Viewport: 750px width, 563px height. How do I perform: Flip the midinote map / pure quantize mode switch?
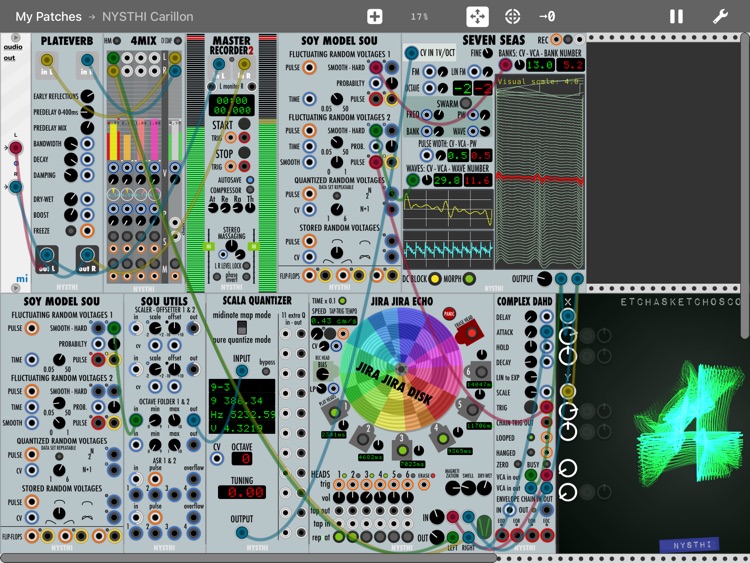coord(242,328)
